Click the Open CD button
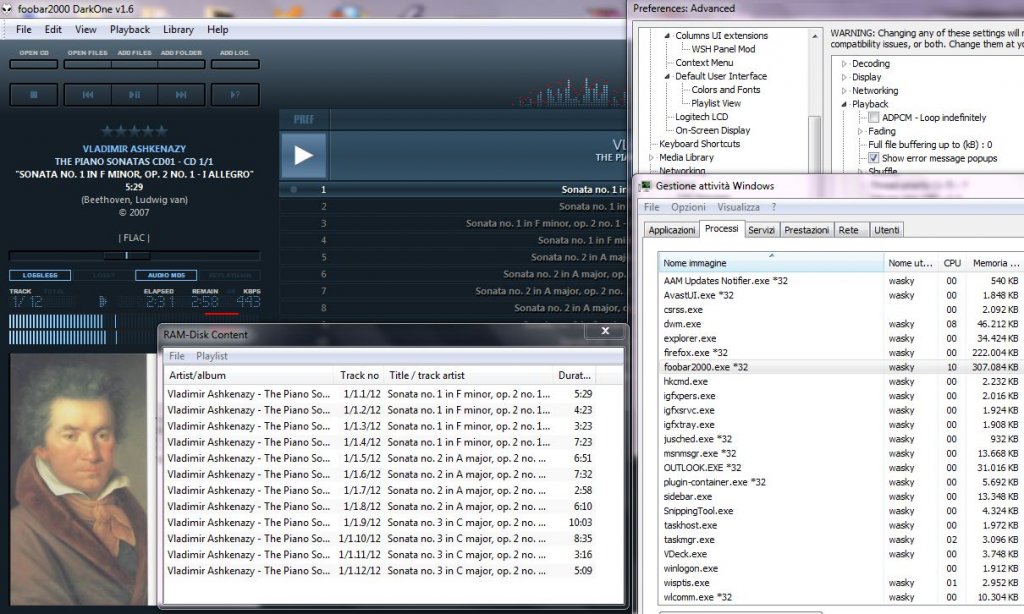Image resolution: width=1024 pixels, height=614 pixels. [34, 64]
